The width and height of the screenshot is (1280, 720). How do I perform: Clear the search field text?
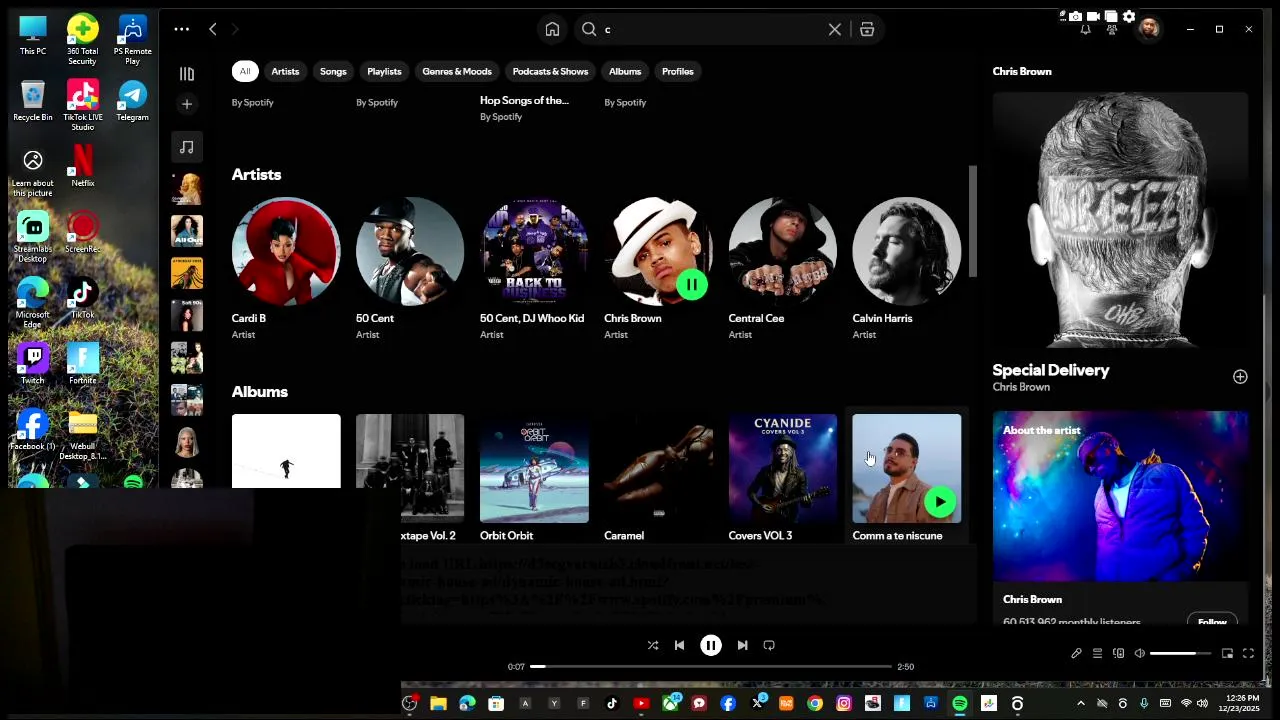point(835,29)
